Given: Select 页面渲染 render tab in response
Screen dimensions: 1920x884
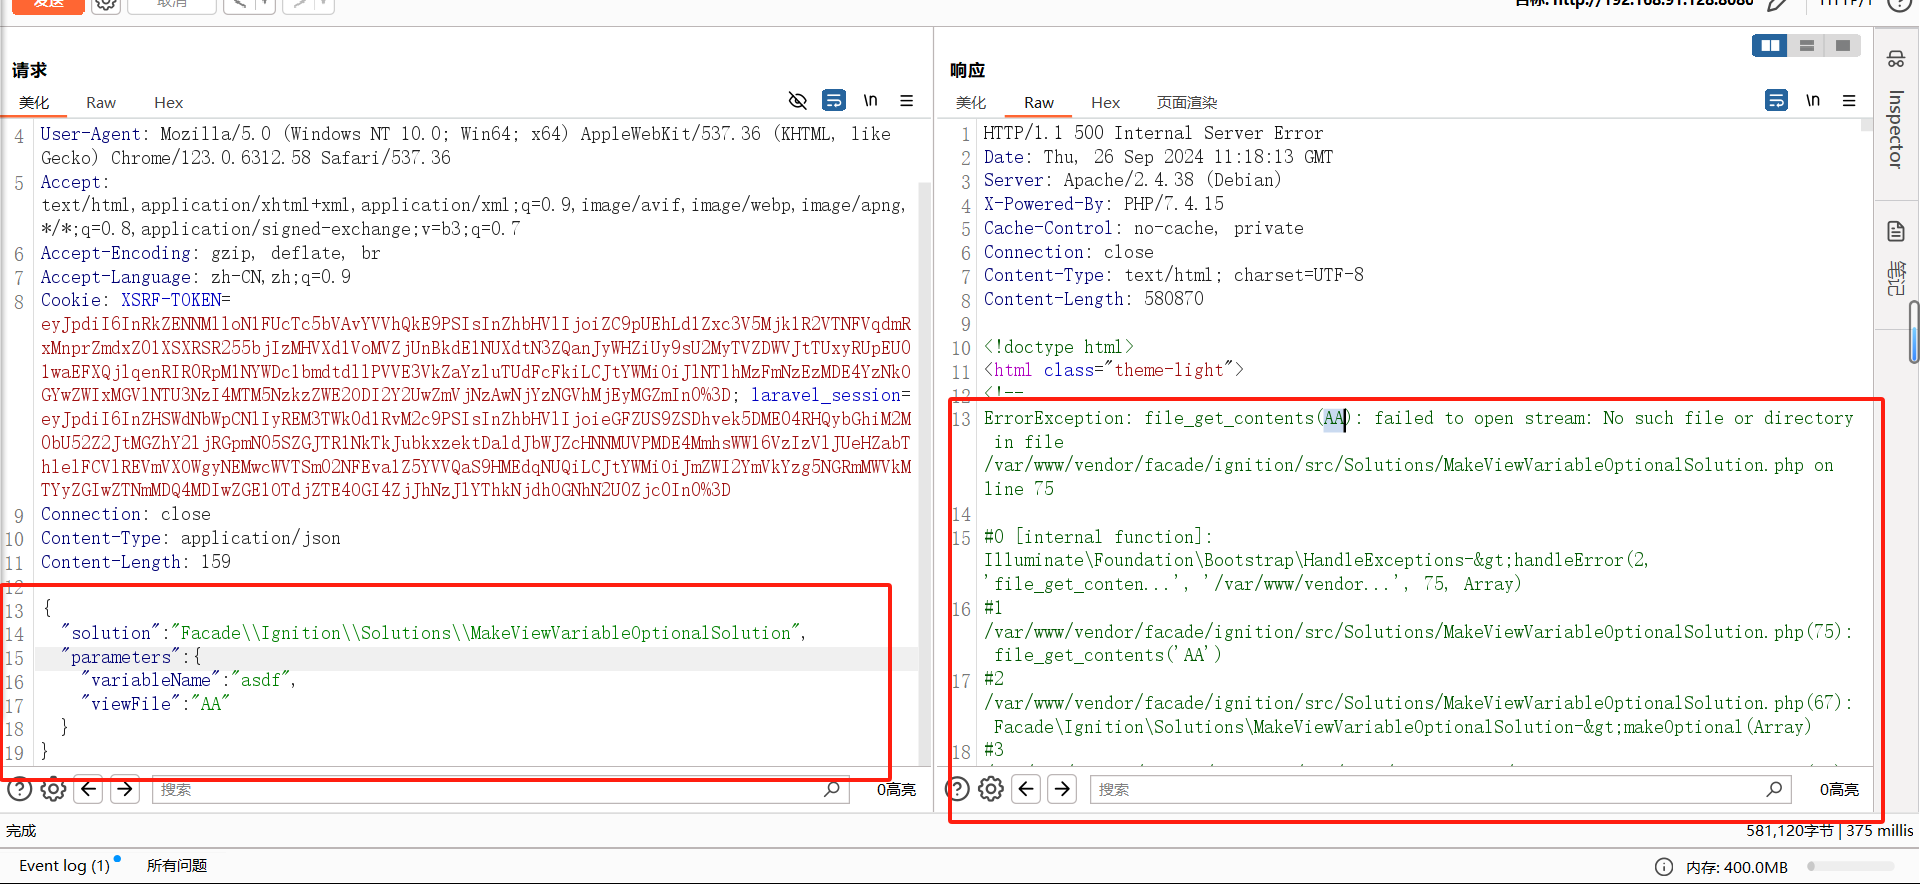Looking at the screenshot, I should (1187, 102).
